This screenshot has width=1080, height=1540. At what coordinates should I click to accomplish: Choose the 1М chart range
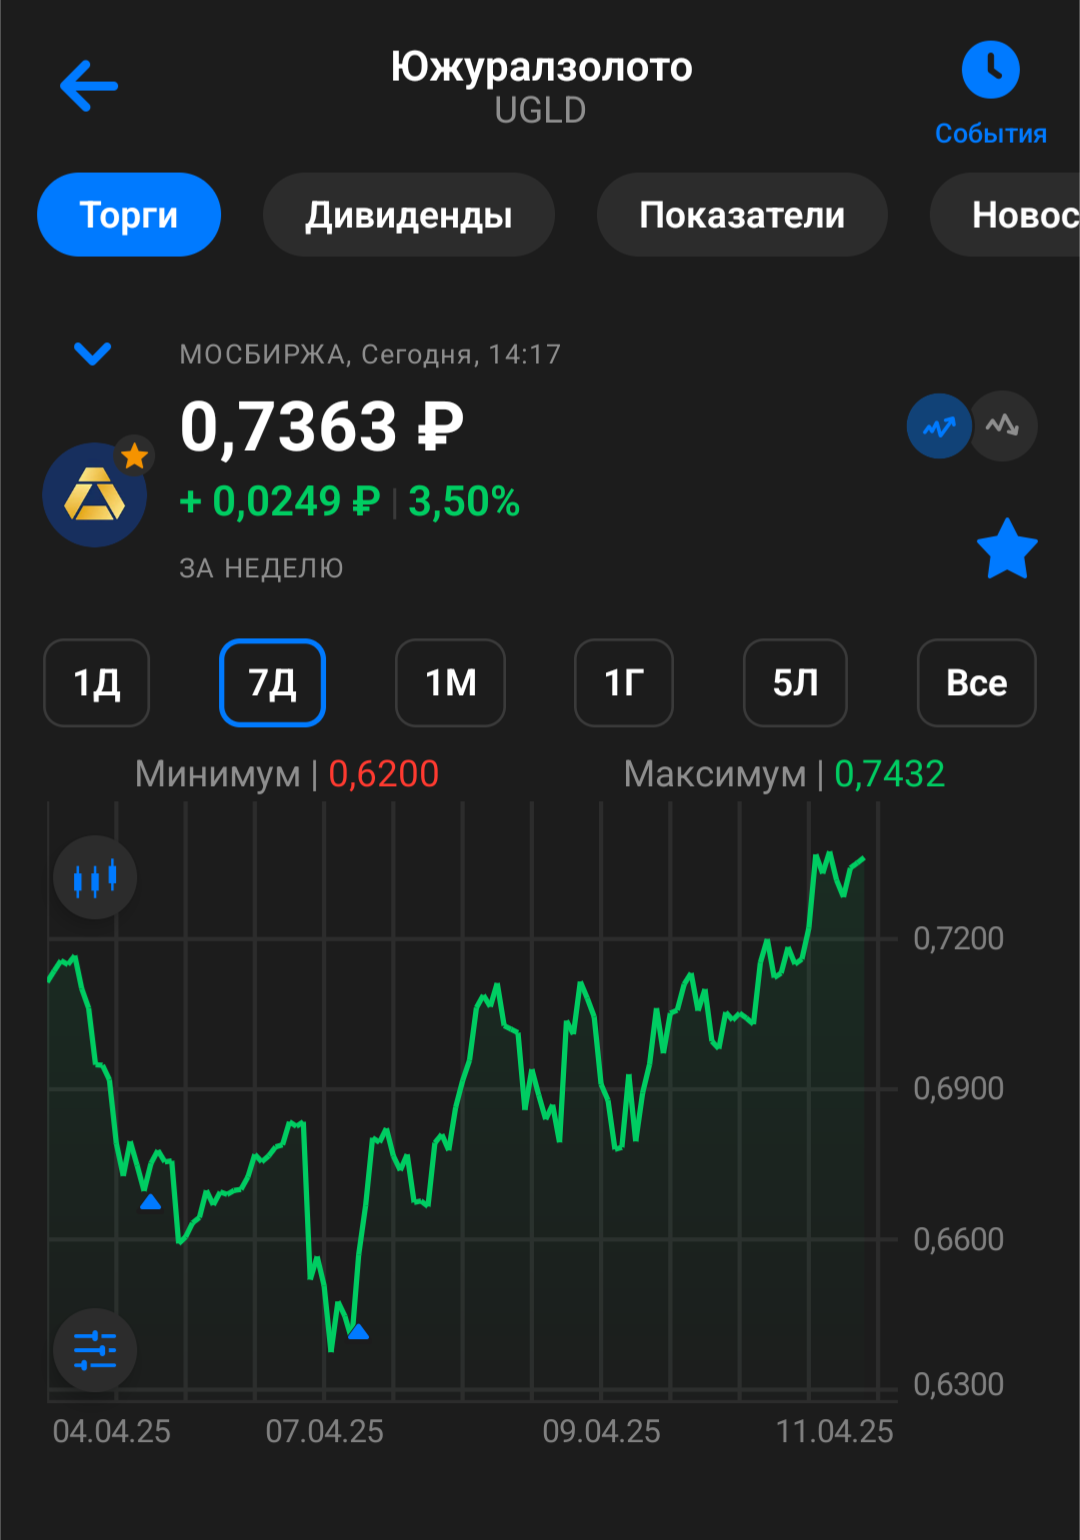pos(450,683)
